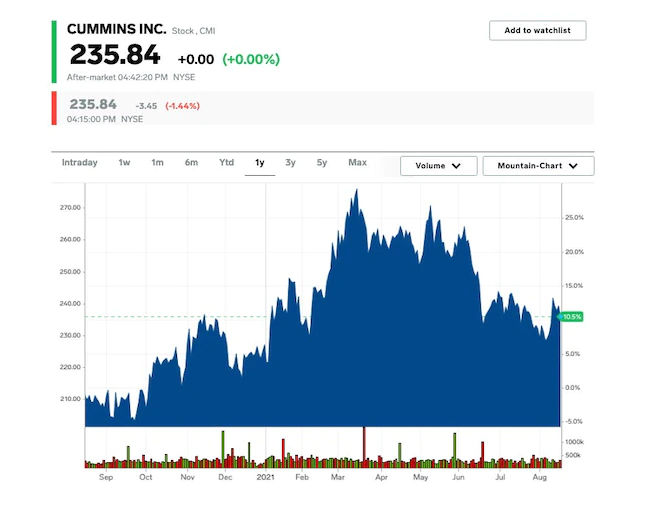The width and height of the screenshot is (660, 526).
Task: Click the Dec month axis label
Action: click(225, 477)
